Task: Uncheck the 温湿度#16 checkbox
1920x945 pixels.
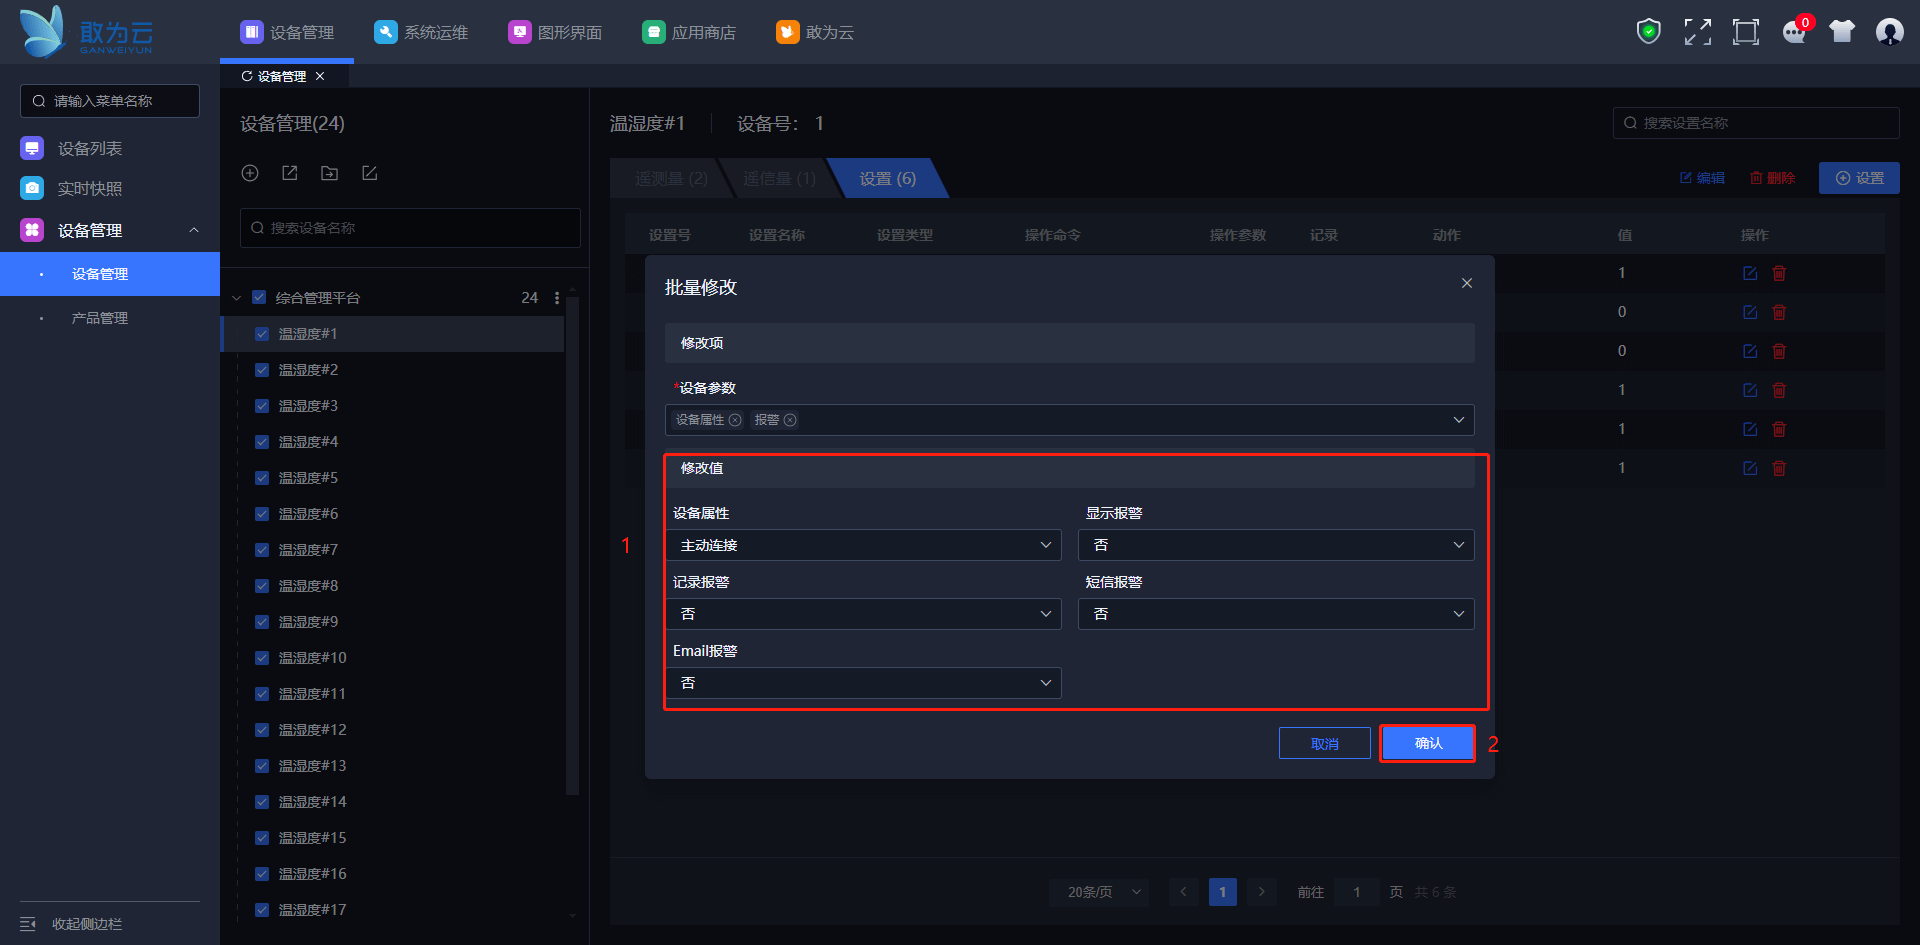Action: coord(262,874)
